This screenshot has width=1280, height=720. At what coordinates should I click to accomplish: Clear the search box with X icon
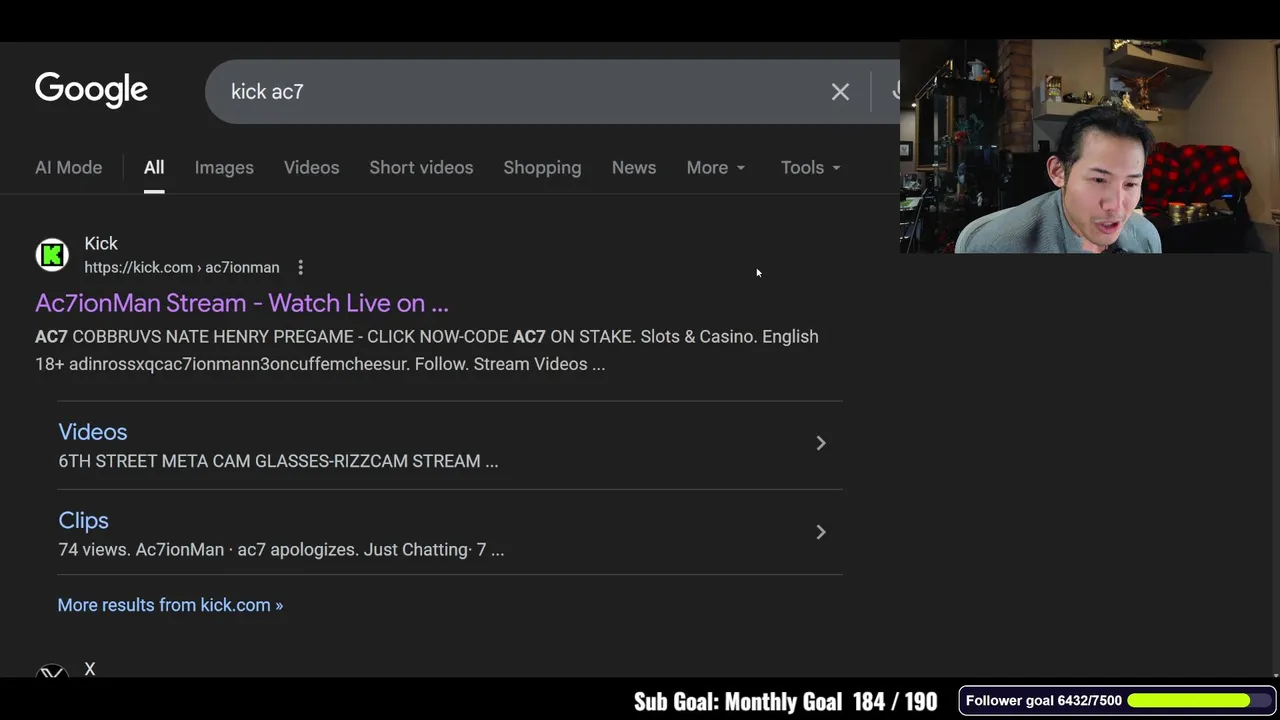840,92
